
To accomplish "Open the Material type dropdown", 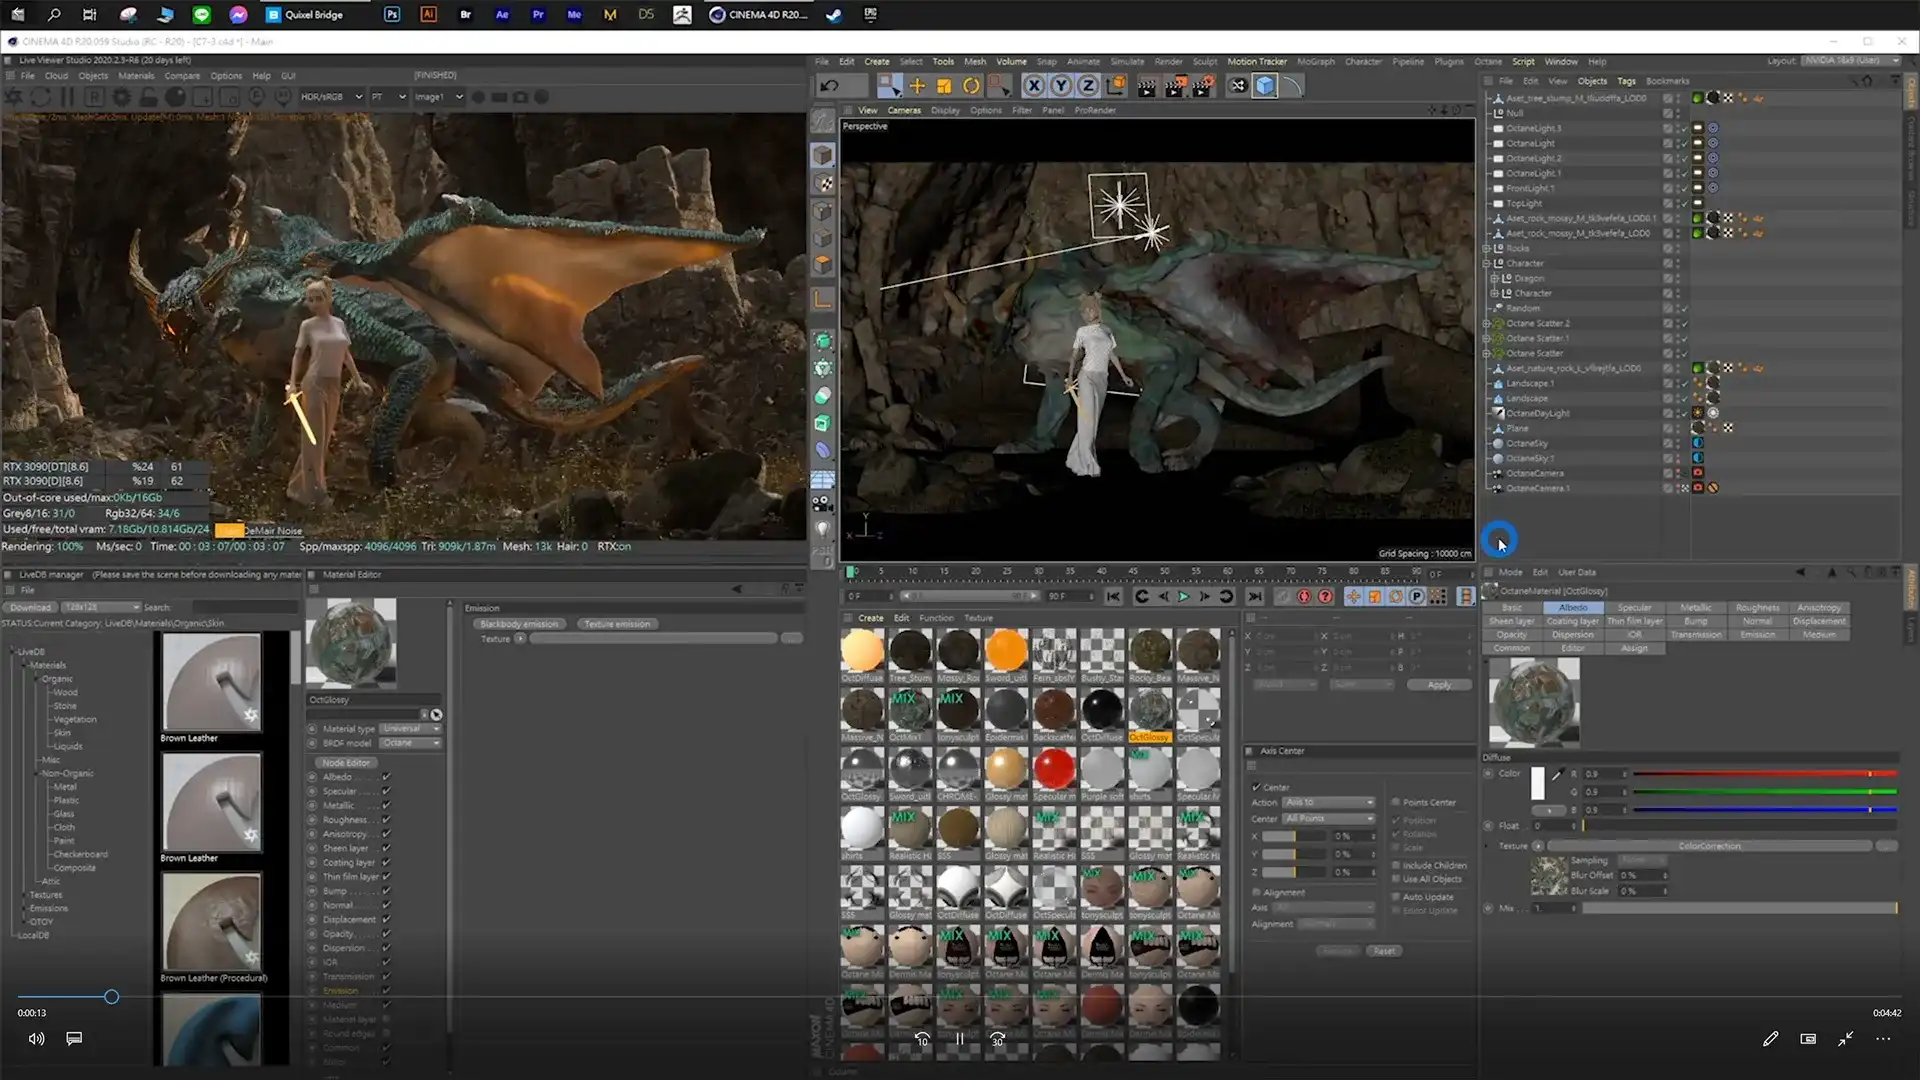I will 408,729.
